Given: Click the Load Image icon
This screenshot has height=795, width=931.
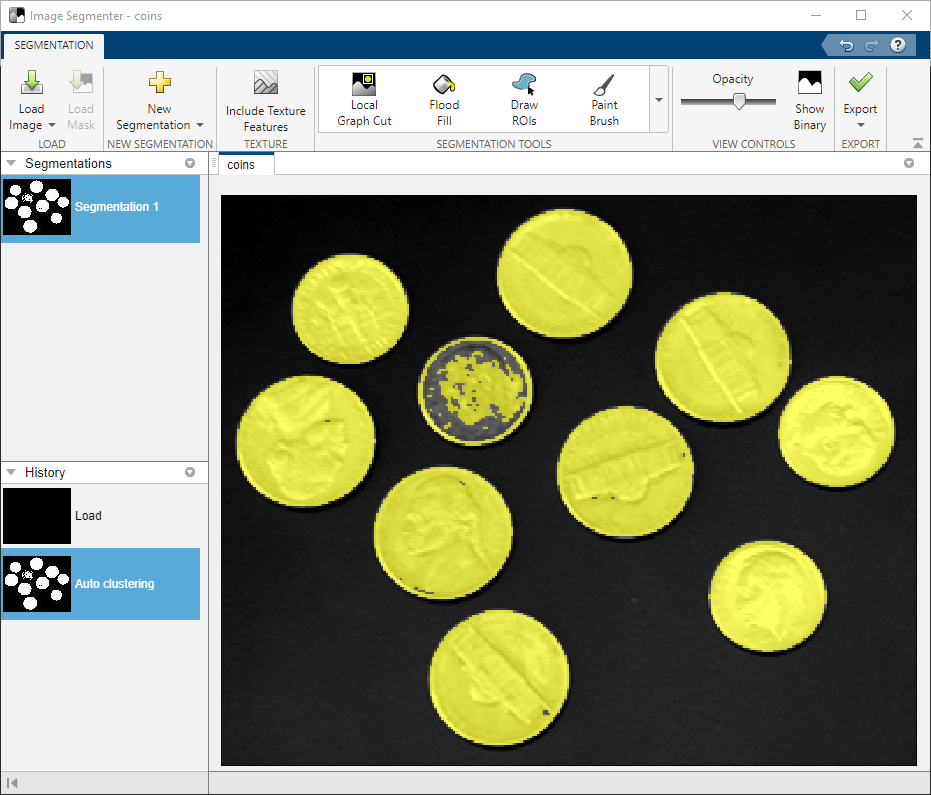Looking at the screenshot, I should click(x=32, y=84).
